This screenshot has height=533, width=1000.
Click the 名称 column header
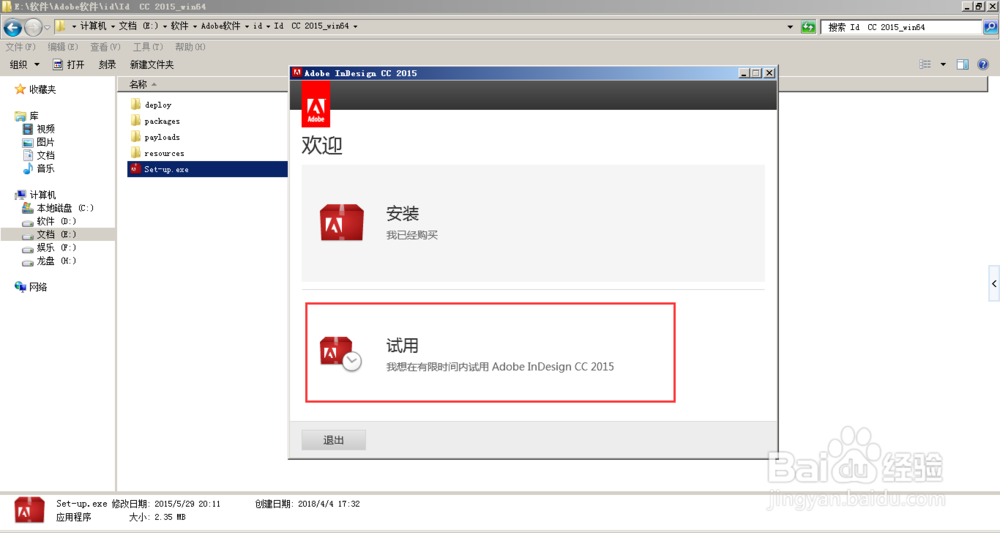pyautogui.click(x=138, y=84)
